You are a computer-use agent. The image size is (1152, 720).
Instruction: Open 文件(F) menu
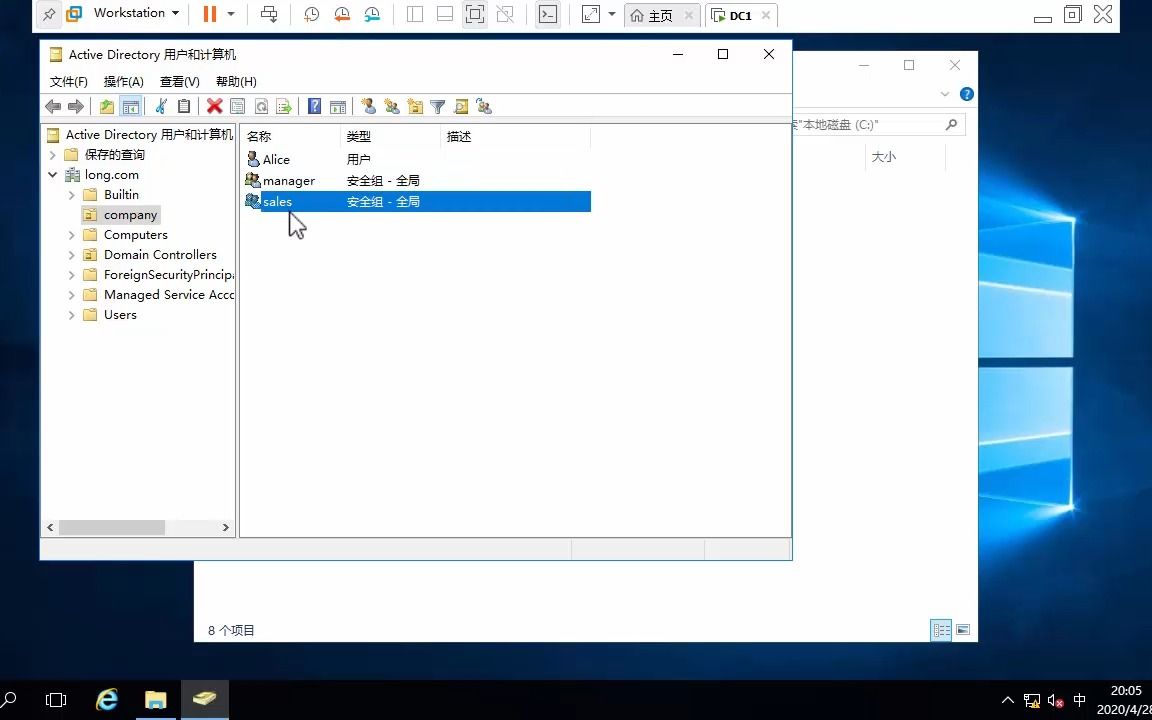68,82
